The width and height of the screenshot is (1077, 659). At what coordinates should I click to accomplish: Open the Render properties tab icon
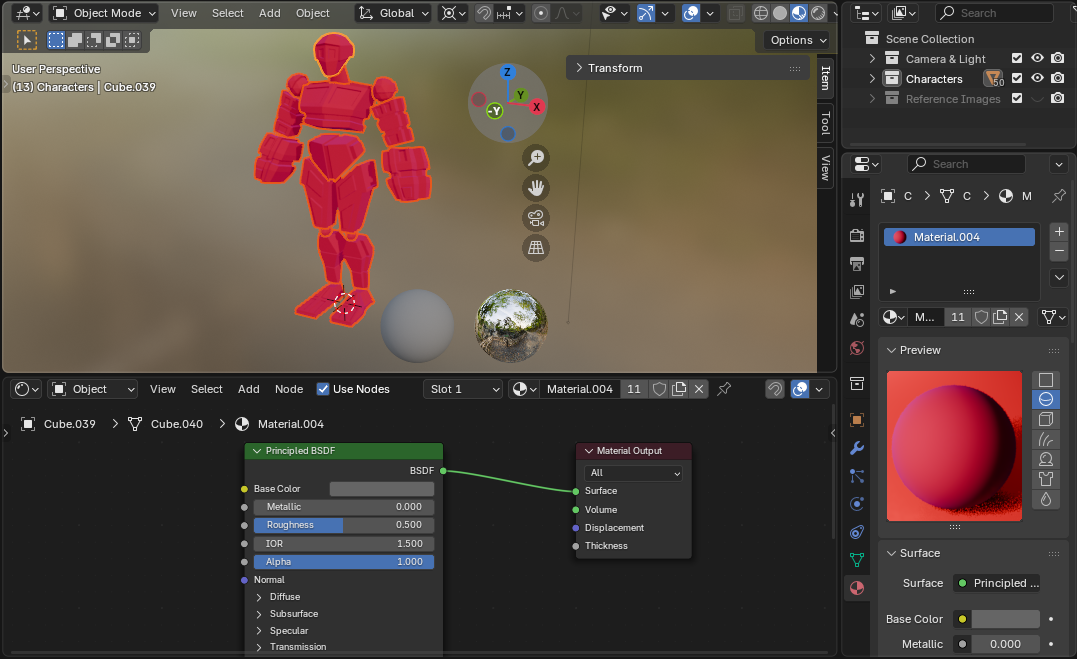coord(857,236)
